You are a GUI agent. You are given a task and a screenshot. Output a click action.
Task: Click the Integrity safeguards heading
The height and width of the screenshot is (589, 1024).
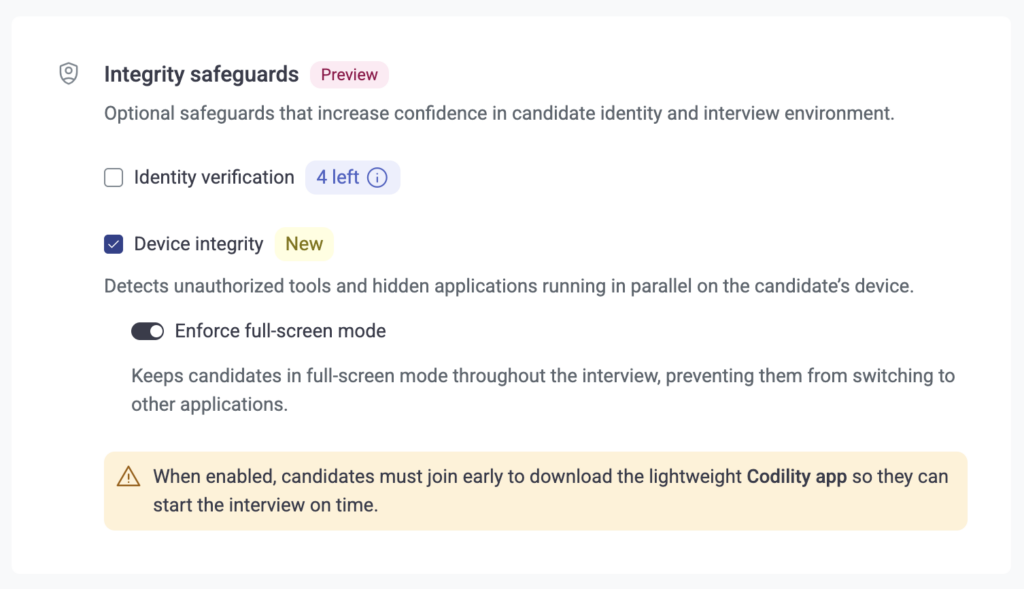coord(201,74)
